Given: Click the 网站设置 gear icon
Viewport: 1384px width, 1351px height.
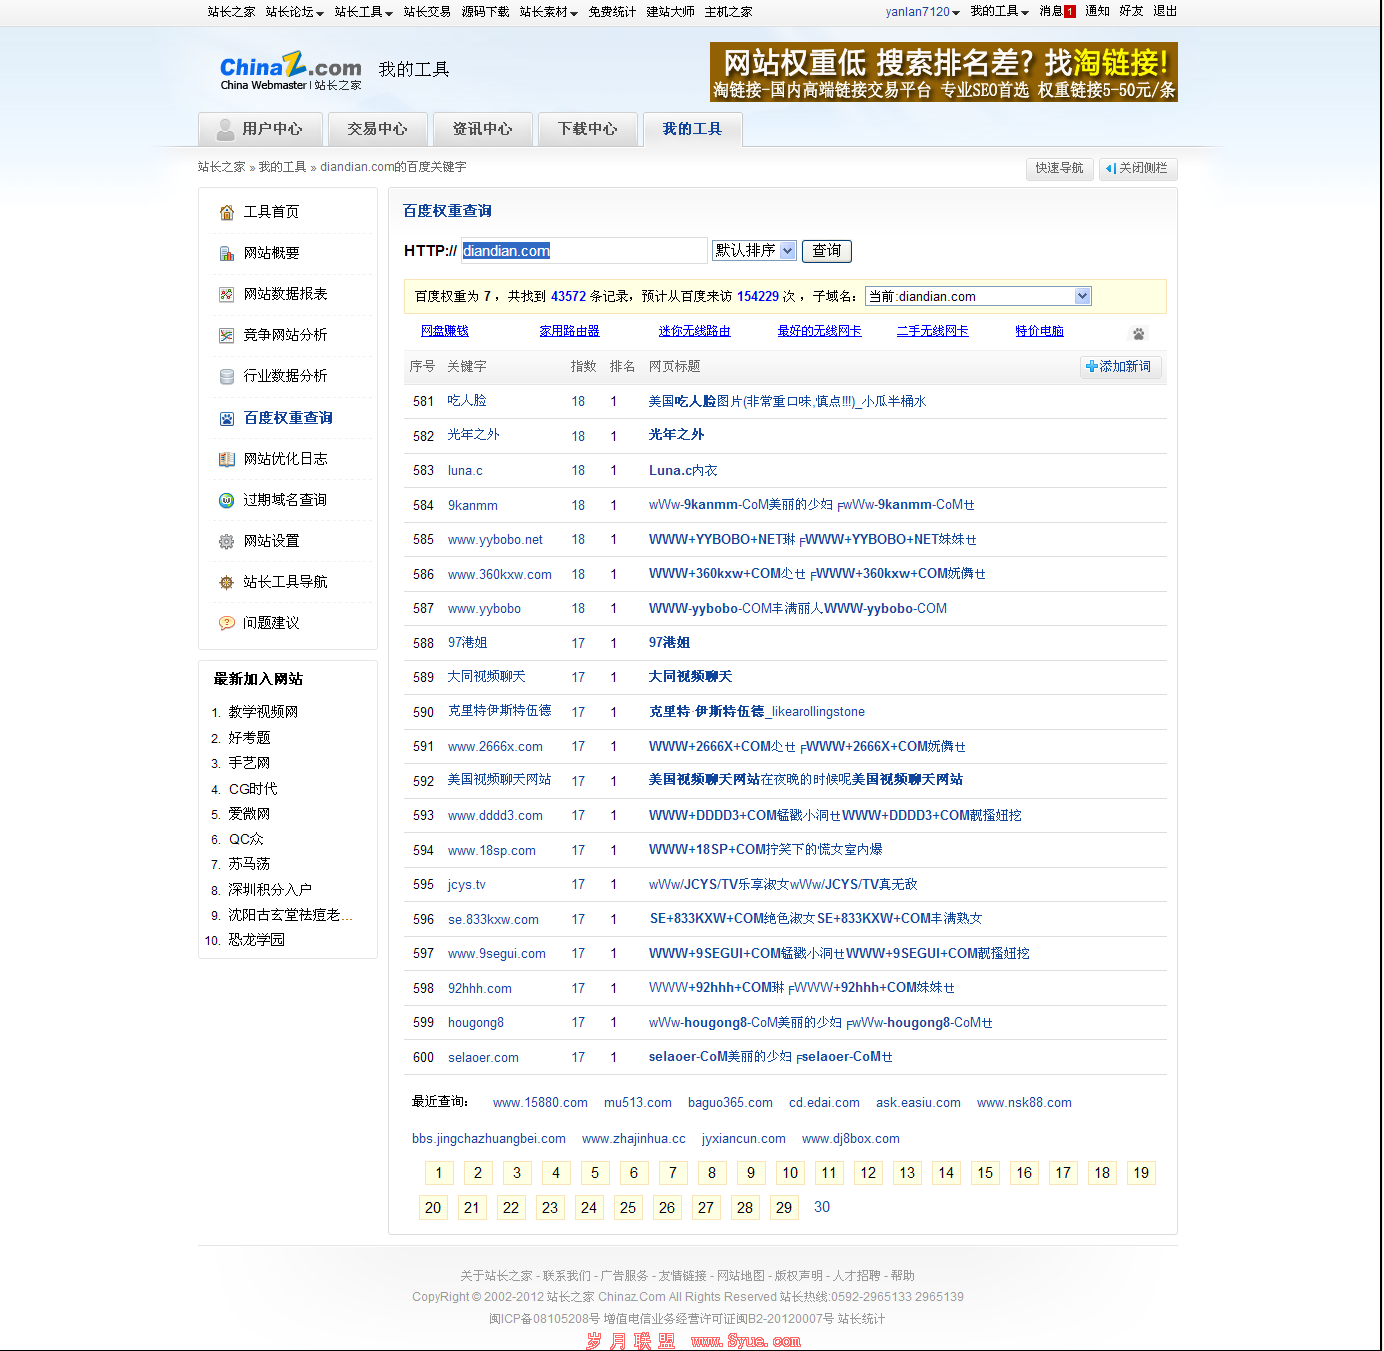Looking at the screenshot, I should pos(227,541).
